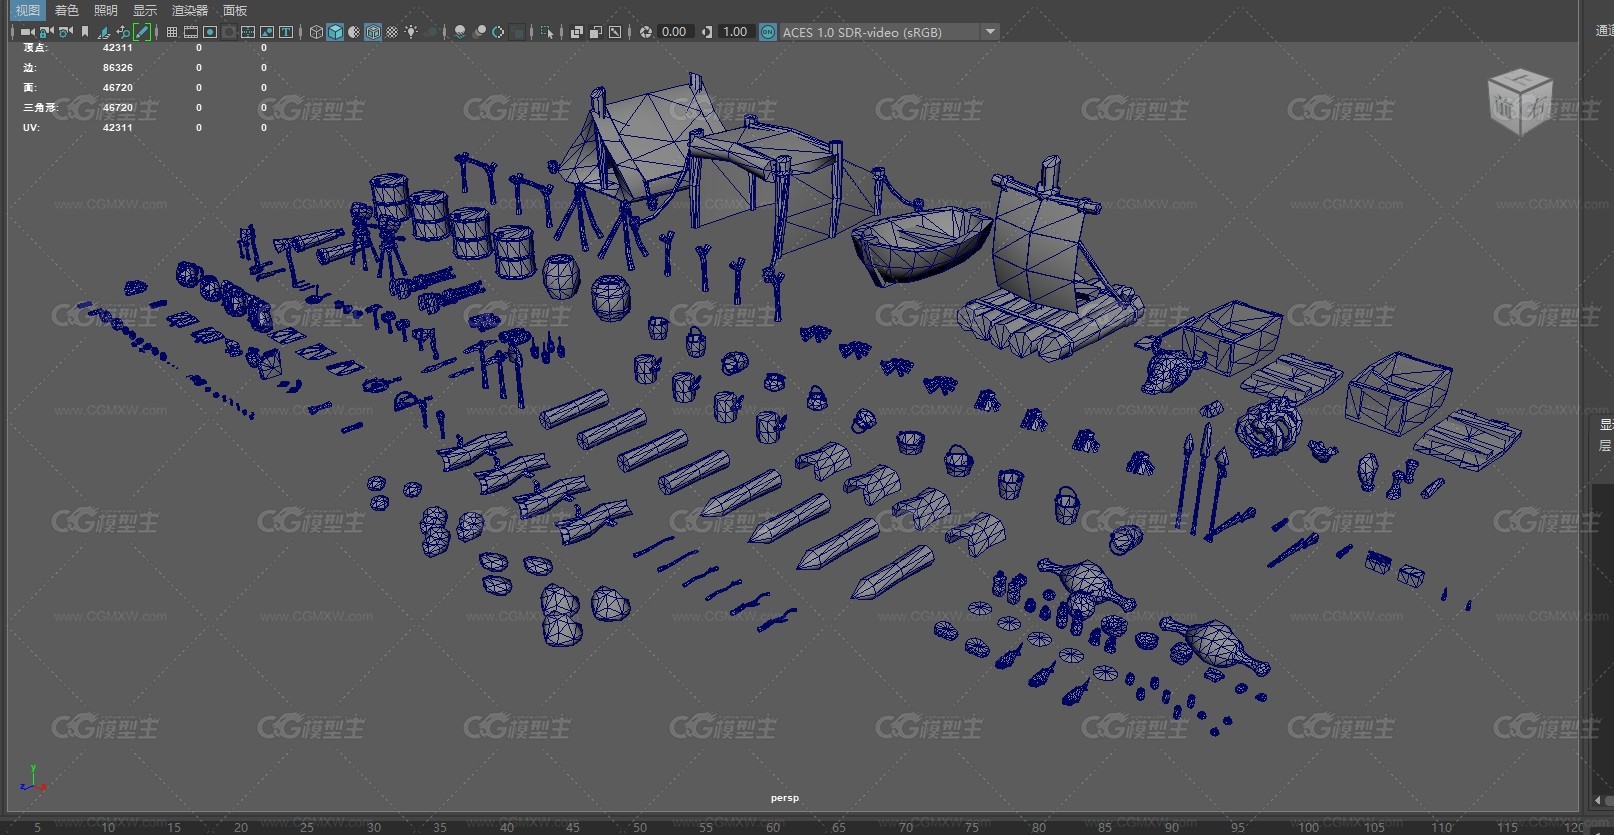
Task: Click the scroll arrow at right panel bottom
Action: pos(1597,800)
